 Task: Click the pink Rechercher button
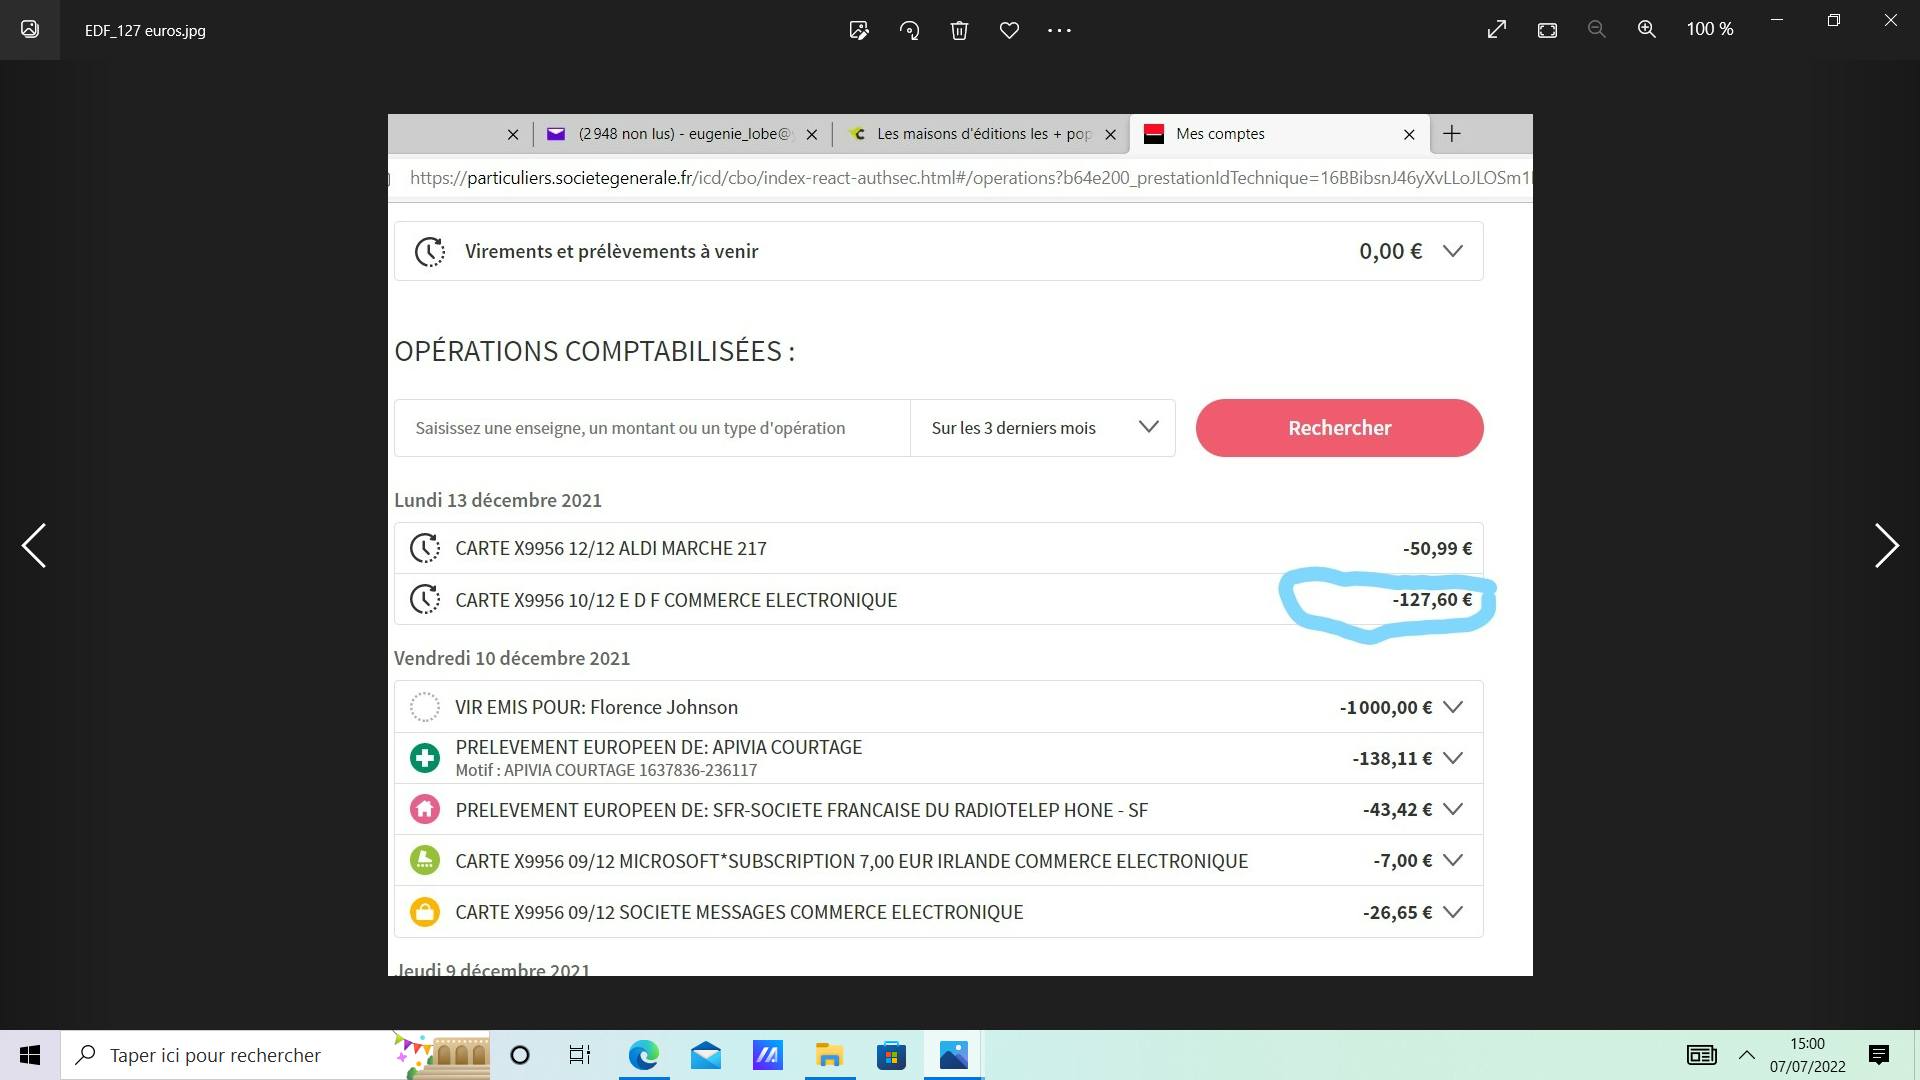coord(1339,428)
